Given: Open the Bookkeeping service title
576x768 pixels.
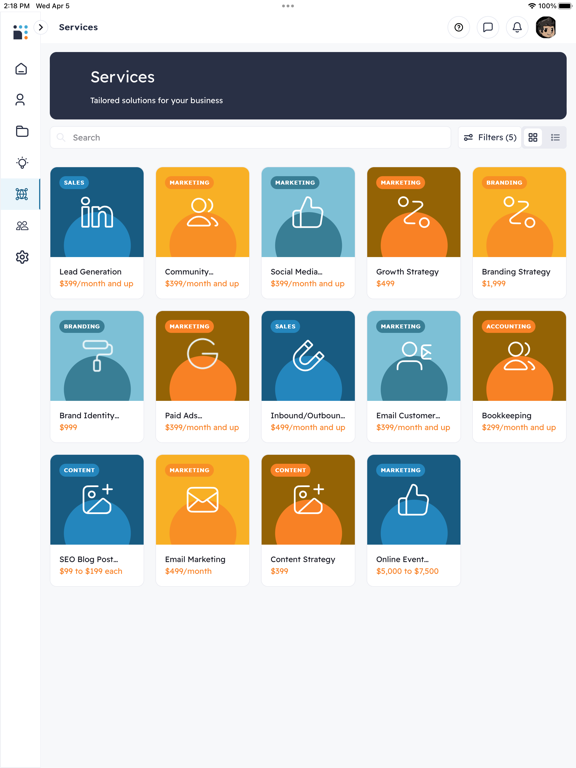Looking at the screenshot, I should pyautogui.click(x=506, y=415).
